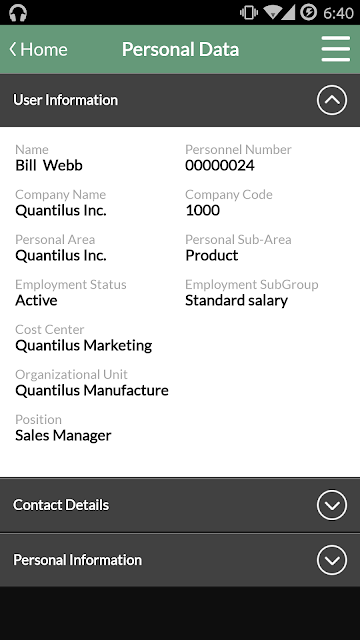This screenshot has height=640, width=360.
Task: Tap the clock showing 6:40
Action: 338,13
